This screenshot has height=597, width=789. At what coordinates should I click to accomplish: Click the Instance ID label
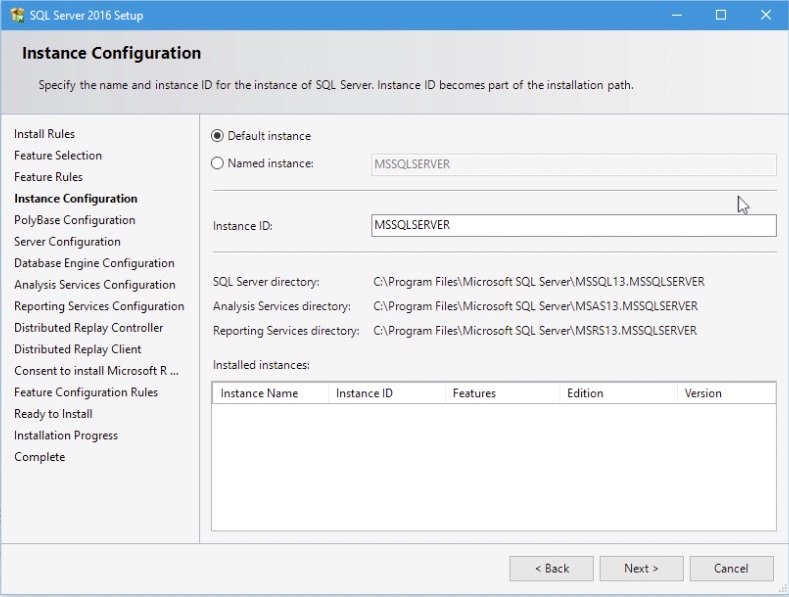pyautogui.click(x=243, y=226)
